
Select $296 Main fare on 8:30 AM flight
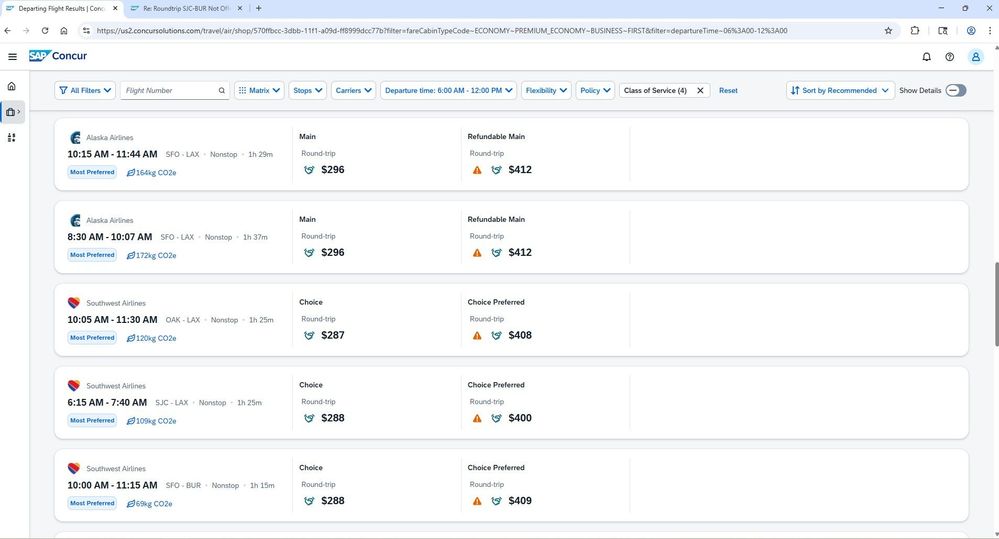pyautogui.click(x=333, y=253)
